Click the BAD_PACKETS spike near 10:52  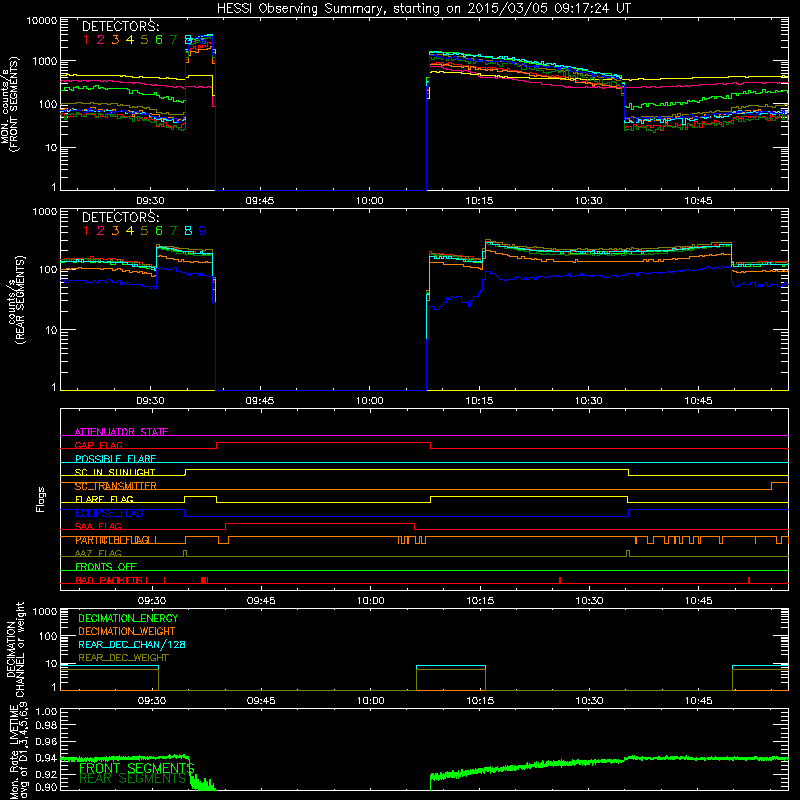[x=748, y=580]
